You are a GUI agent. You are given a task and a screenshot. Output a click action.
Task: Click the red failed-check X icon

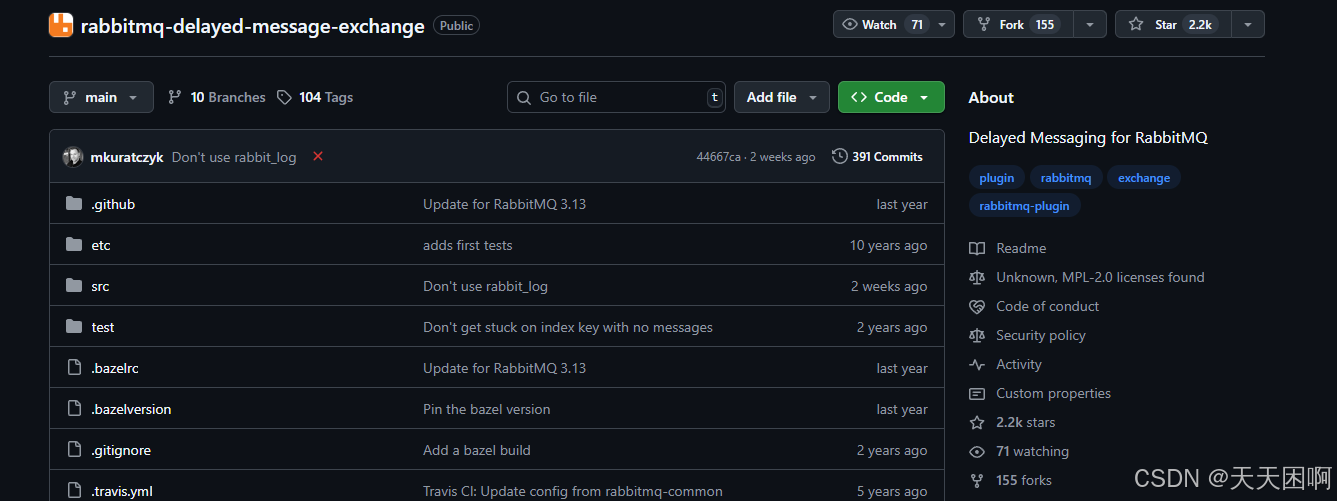click(x=318, y=156)
